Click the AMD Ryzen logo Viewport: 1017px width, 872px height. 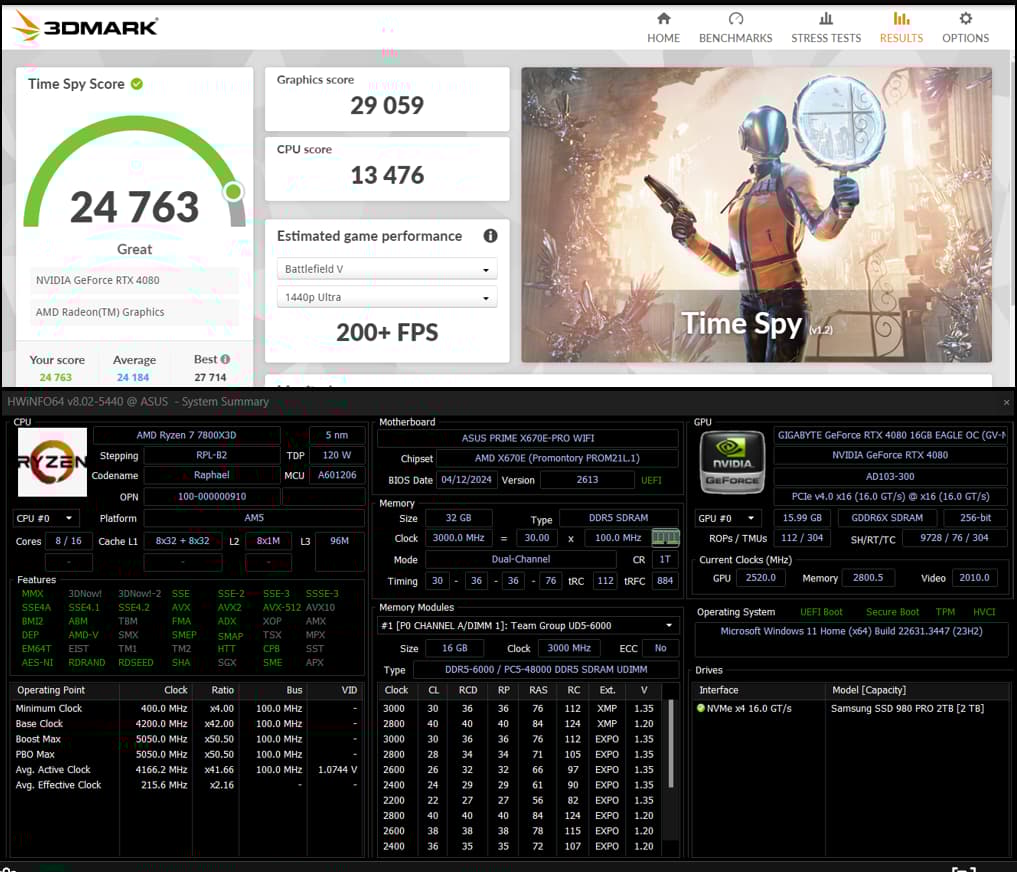tap(52, 462)
